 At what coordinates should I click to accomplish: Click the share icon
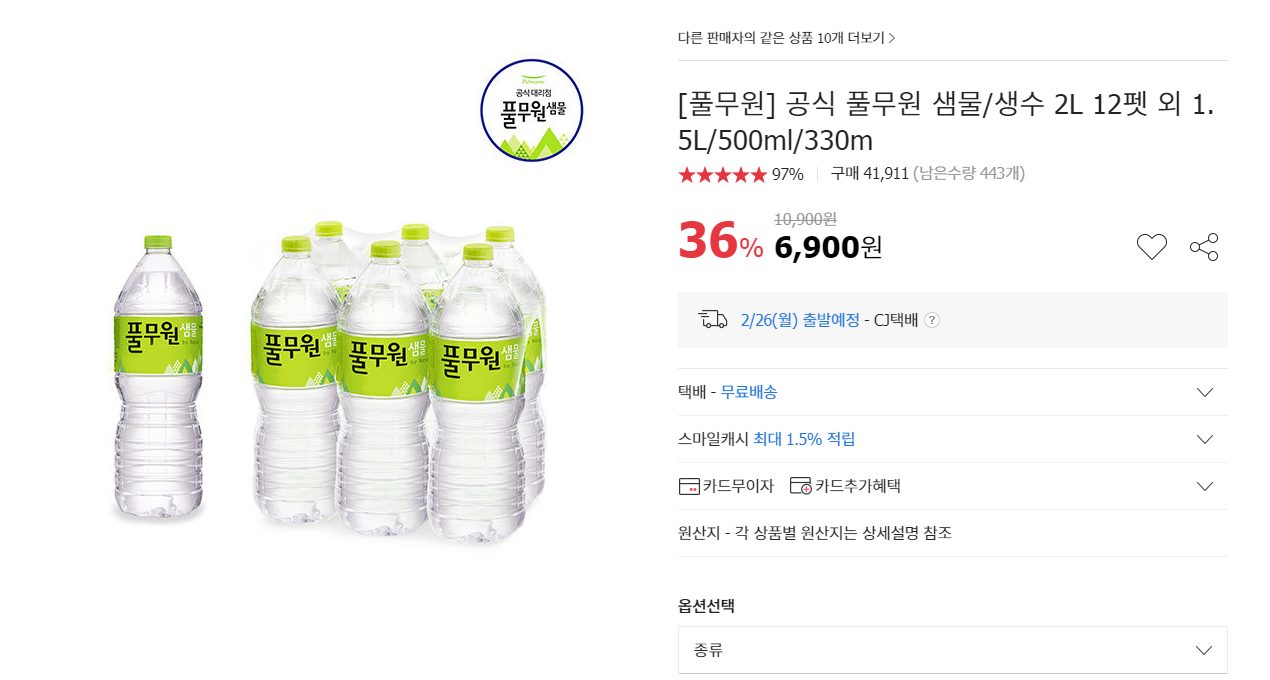coord(1204,247)
